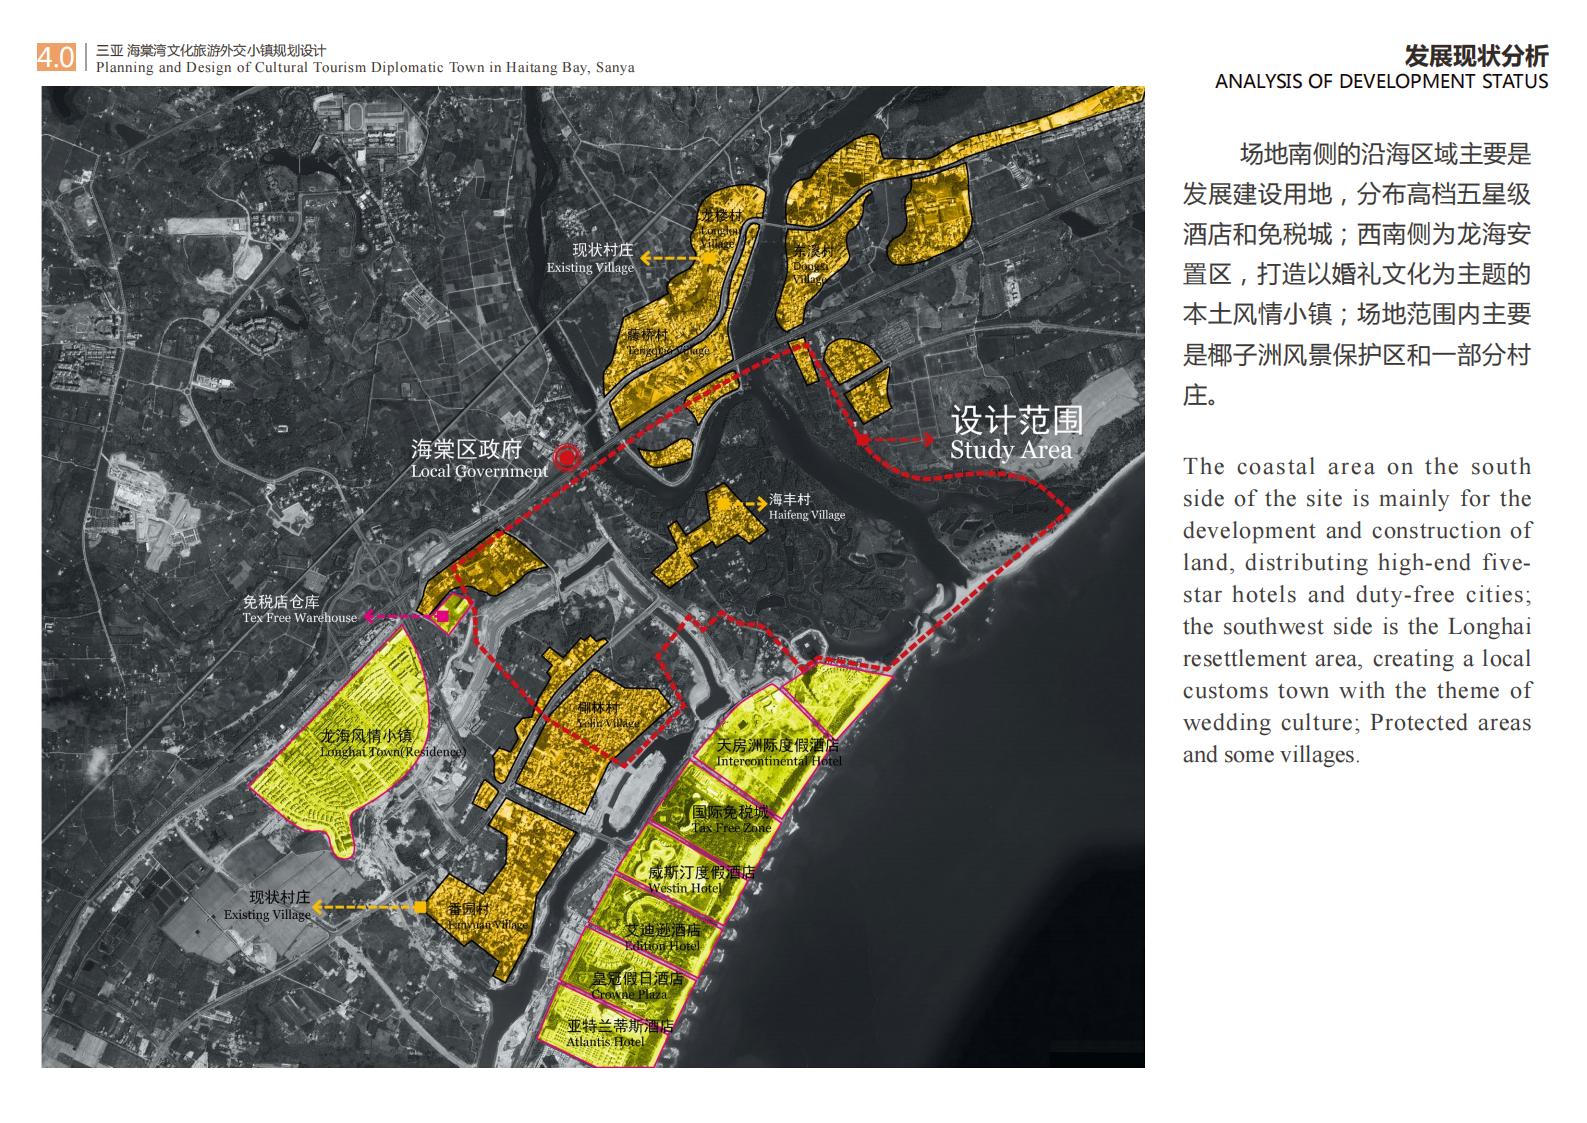Select the "国际免税城" label

[x=731, y=812]
